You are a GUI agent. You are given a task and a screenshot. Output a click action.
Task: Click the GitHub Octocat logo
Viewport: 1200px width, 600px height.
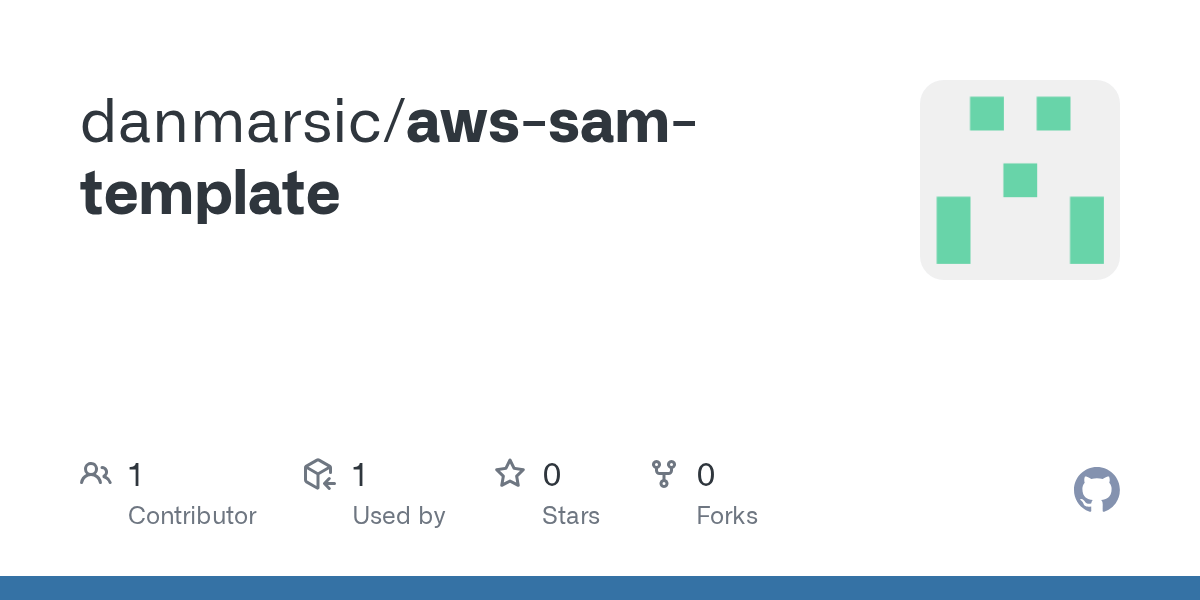(1097, 490)
